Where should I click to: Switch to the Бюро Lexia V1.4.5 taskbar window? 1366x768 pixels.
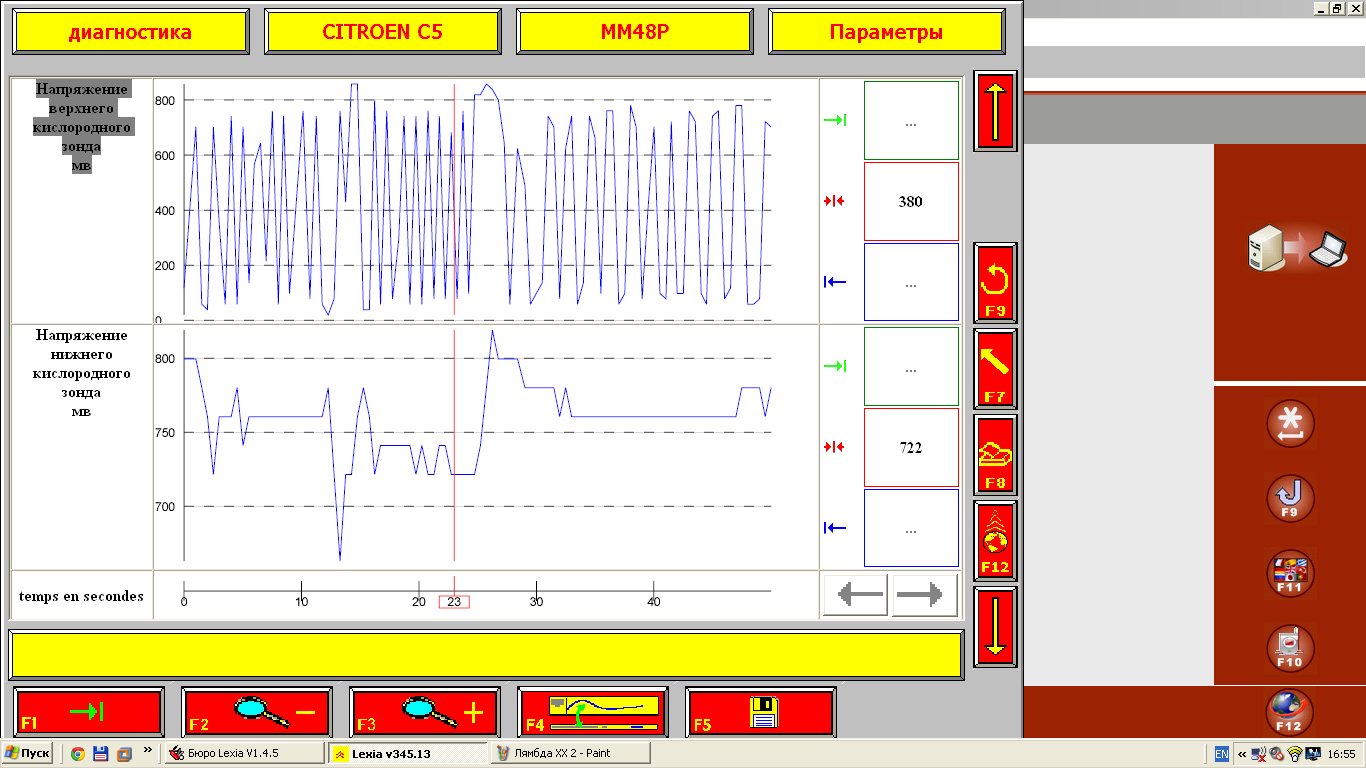click(x=243, y=753)
